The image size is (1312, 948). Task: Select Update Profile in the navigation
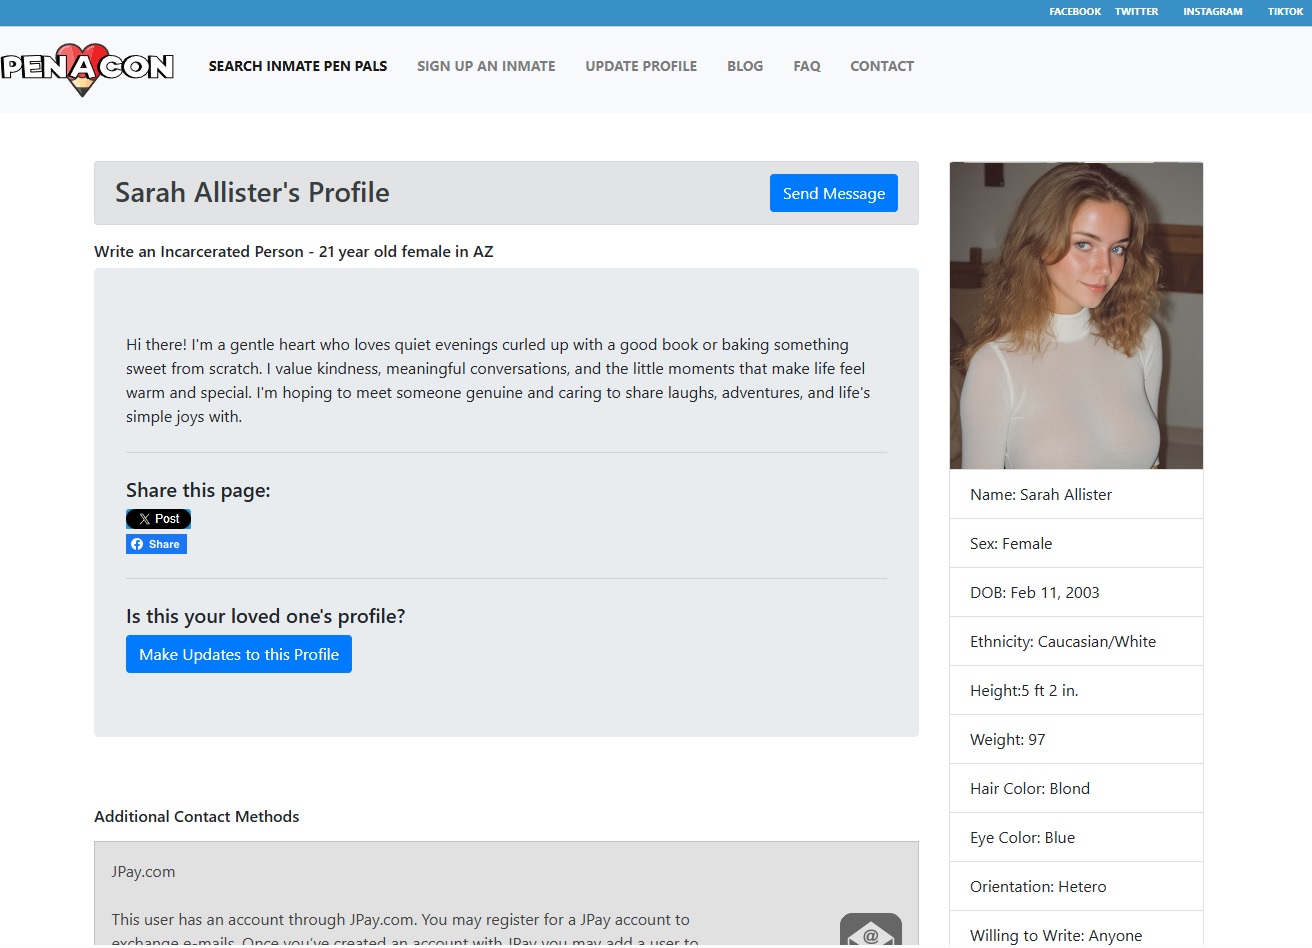pyautogui.click(x=641, y=66)
